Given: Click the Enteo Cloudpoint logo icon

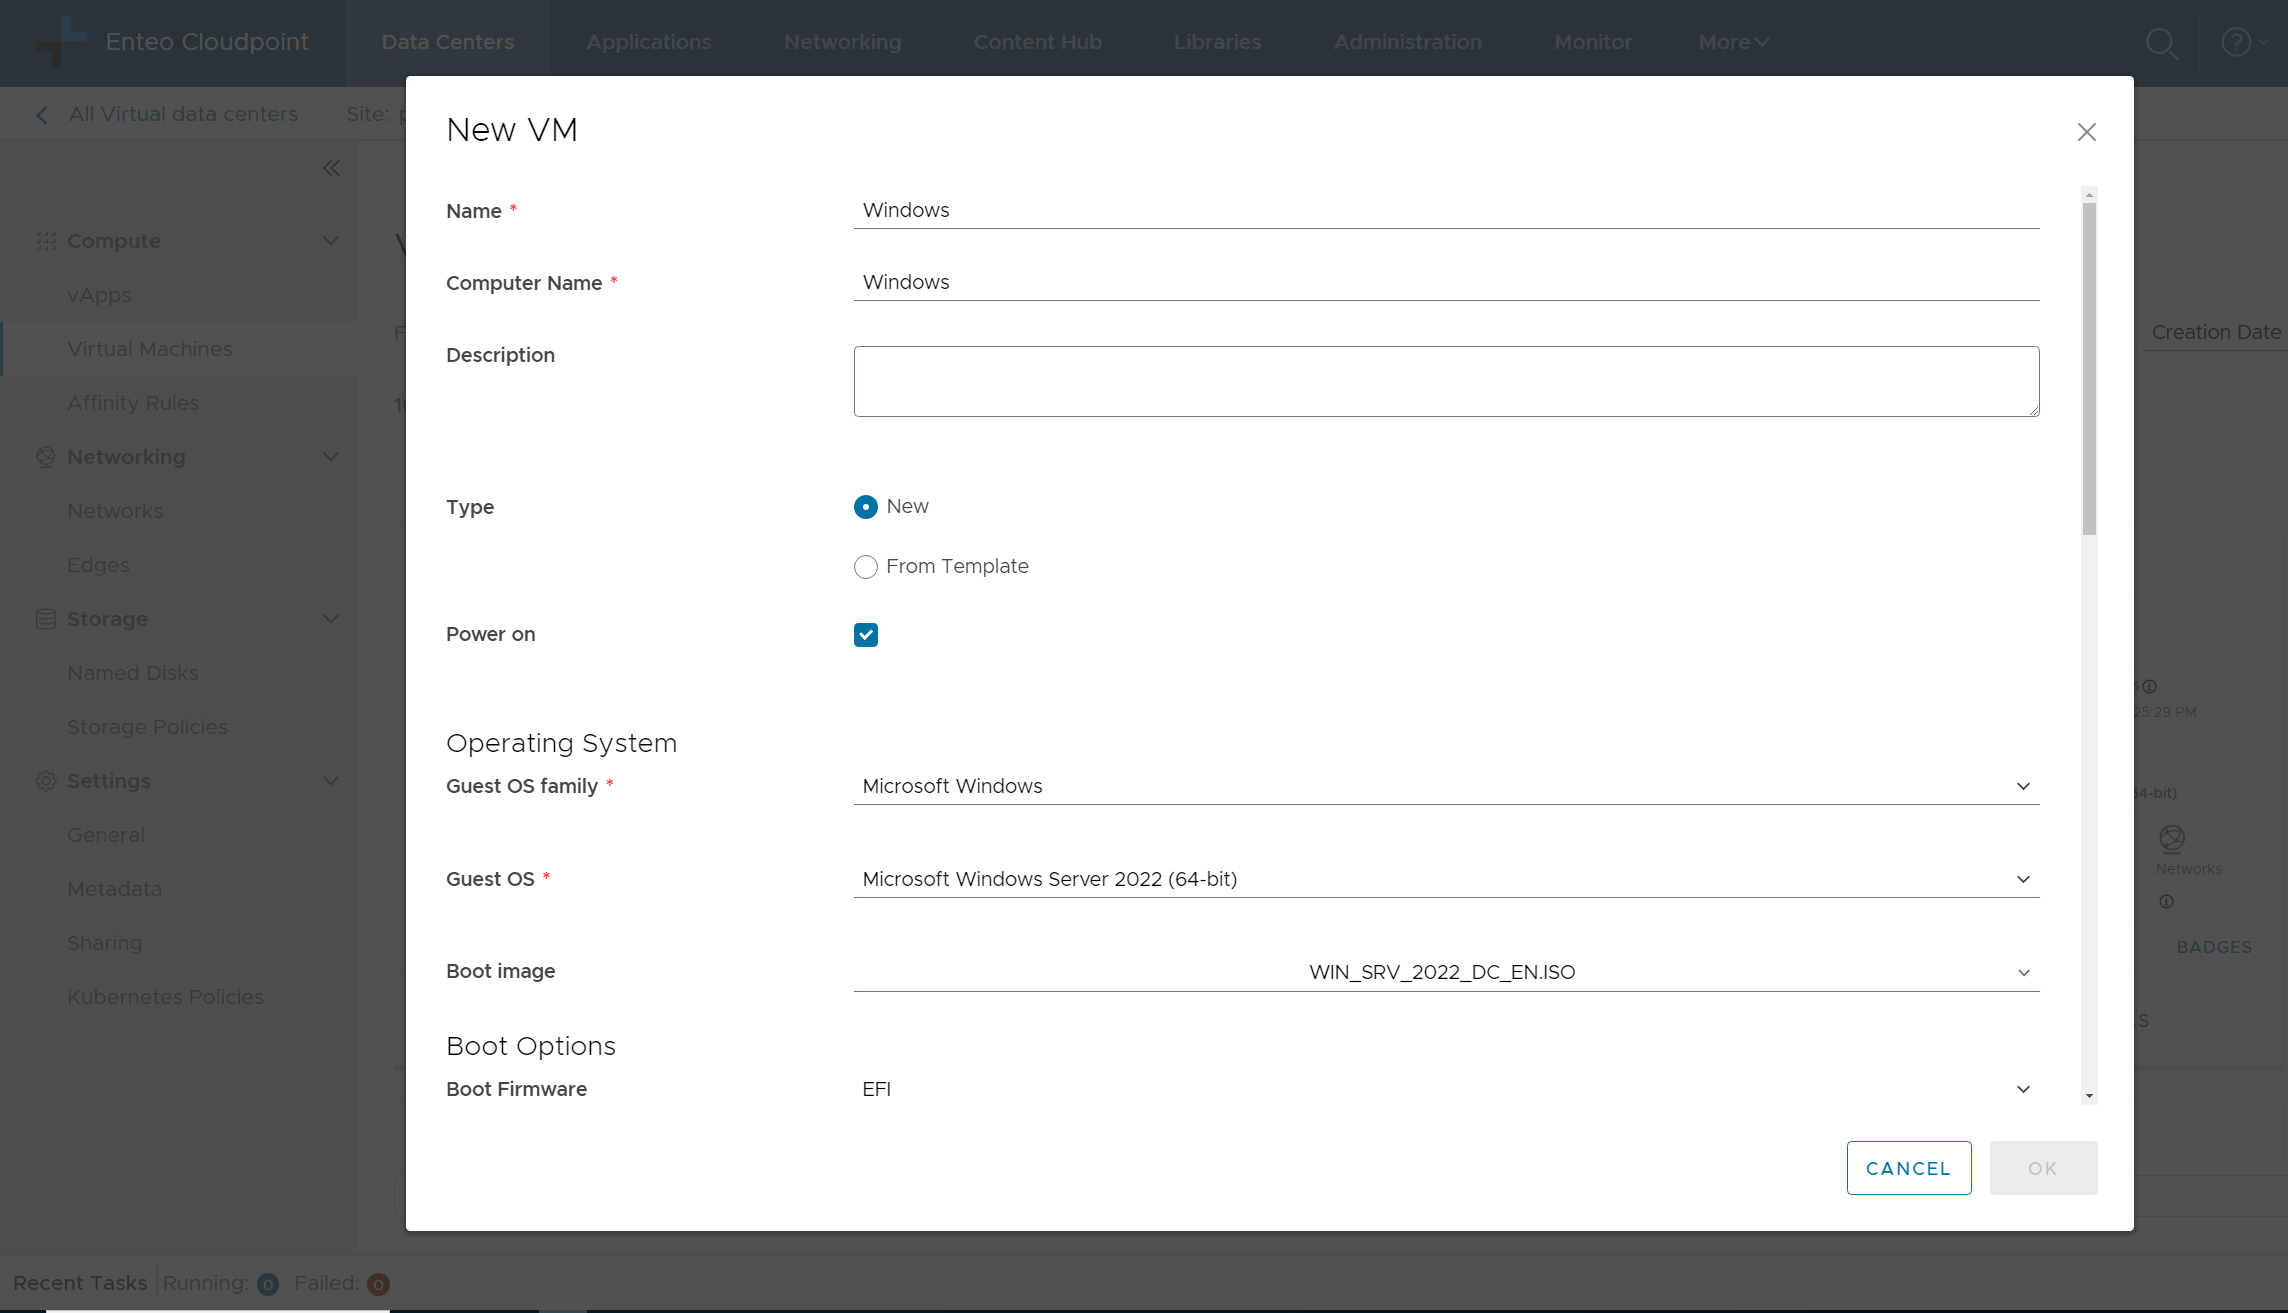Looking at the screenshot, I should point(60,41).
